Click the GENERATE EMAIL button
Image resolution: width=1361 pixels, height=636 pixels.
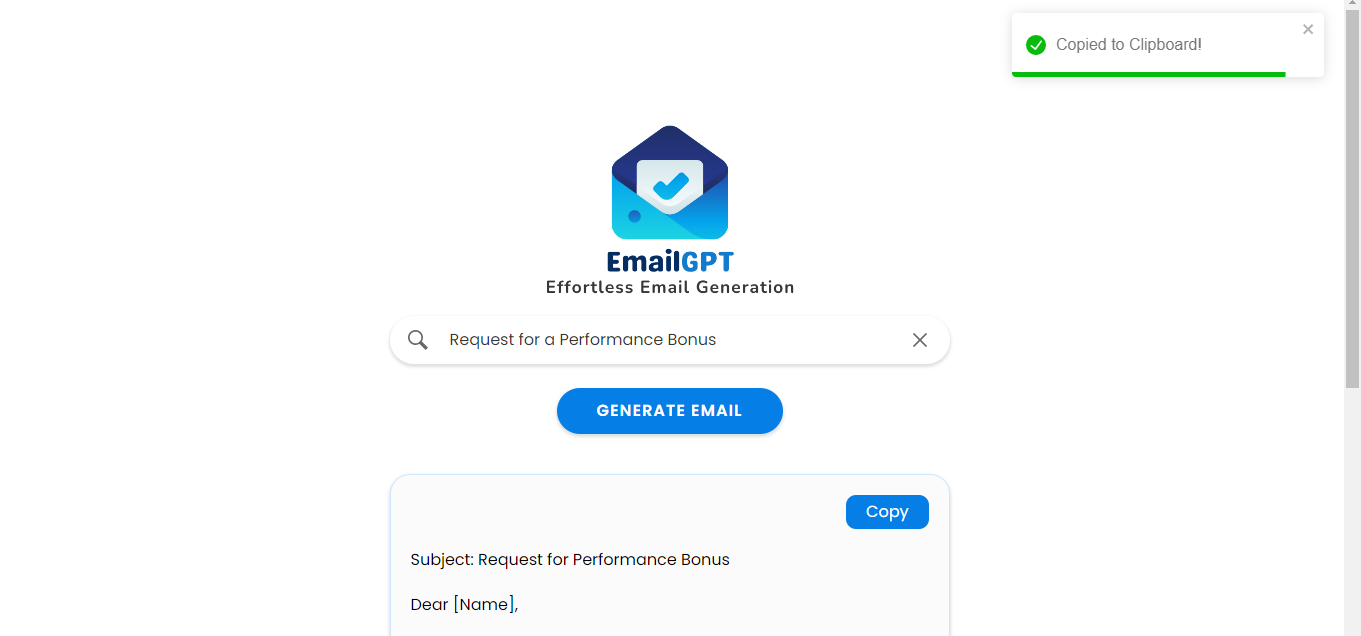[x=669, y=410]
